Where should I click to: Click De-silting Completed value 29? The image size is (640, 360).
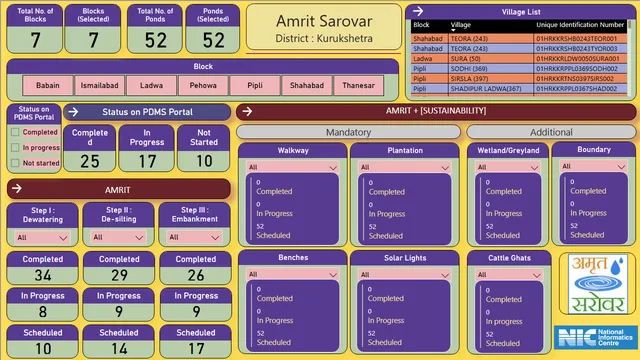(119, 276)
